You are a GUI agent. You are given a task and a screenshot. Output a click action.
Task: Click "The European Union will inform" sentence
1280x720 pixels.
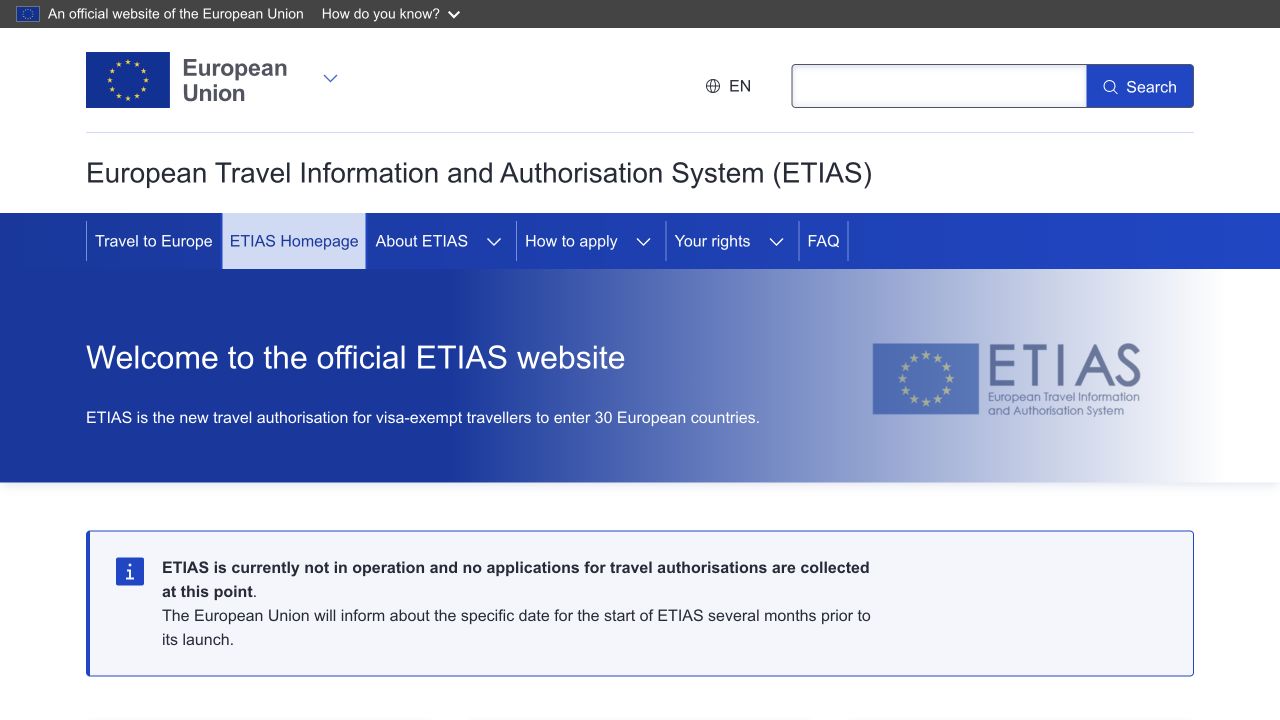coord(516,627)
